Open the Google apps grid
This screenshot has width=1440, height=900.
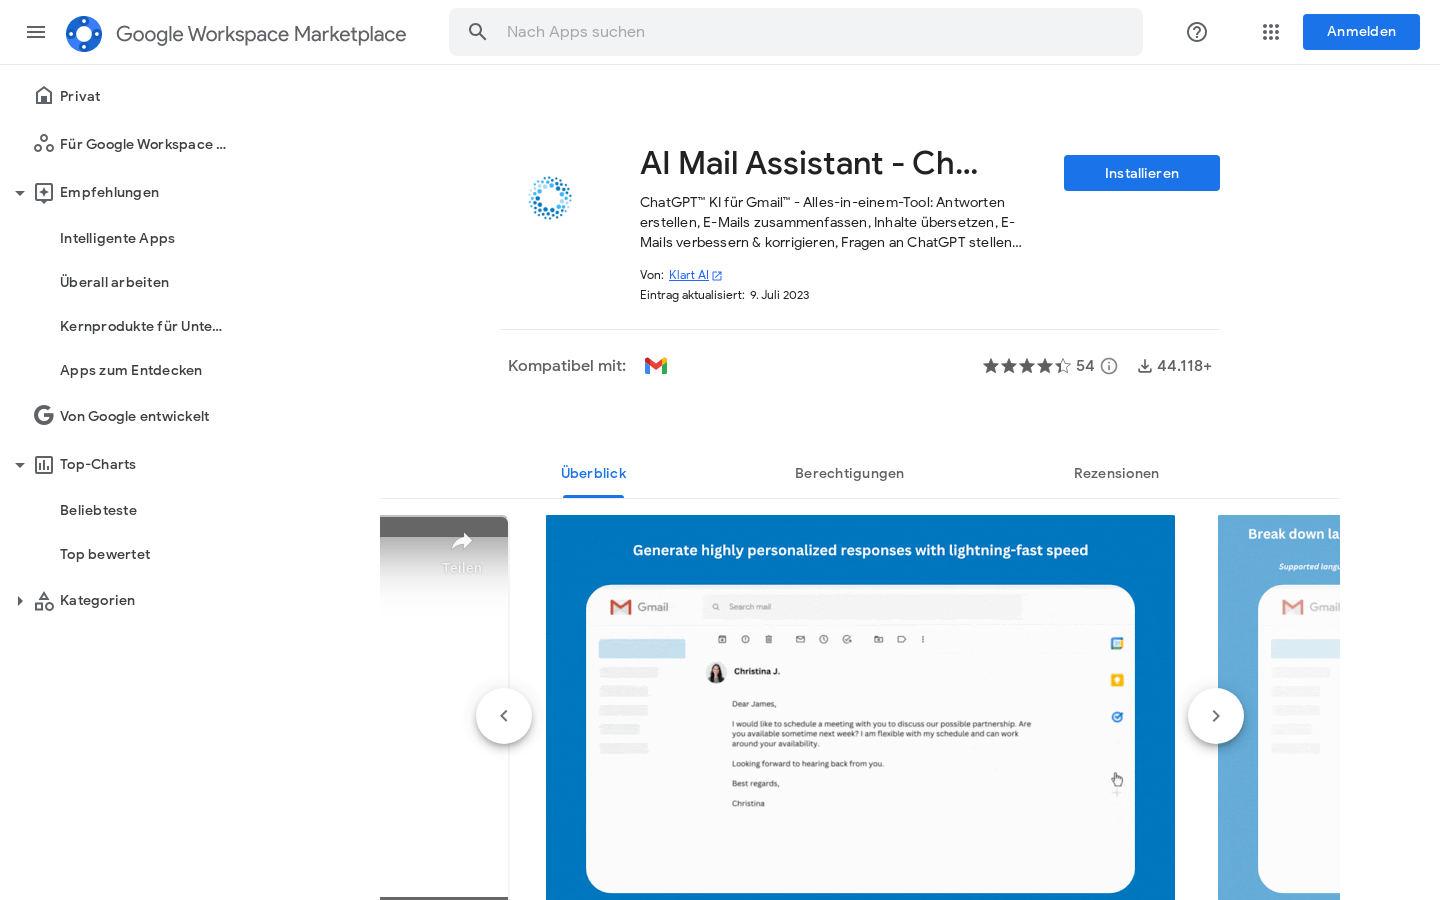1271,32
